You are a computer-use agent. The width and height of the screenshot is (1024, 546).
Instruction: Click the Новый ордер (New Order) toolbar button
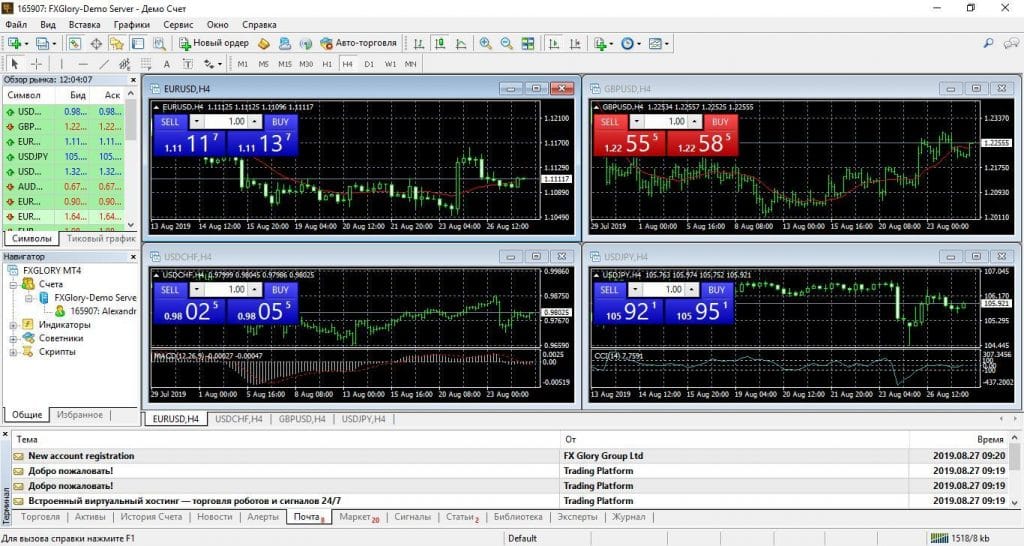tap(214, 43)
